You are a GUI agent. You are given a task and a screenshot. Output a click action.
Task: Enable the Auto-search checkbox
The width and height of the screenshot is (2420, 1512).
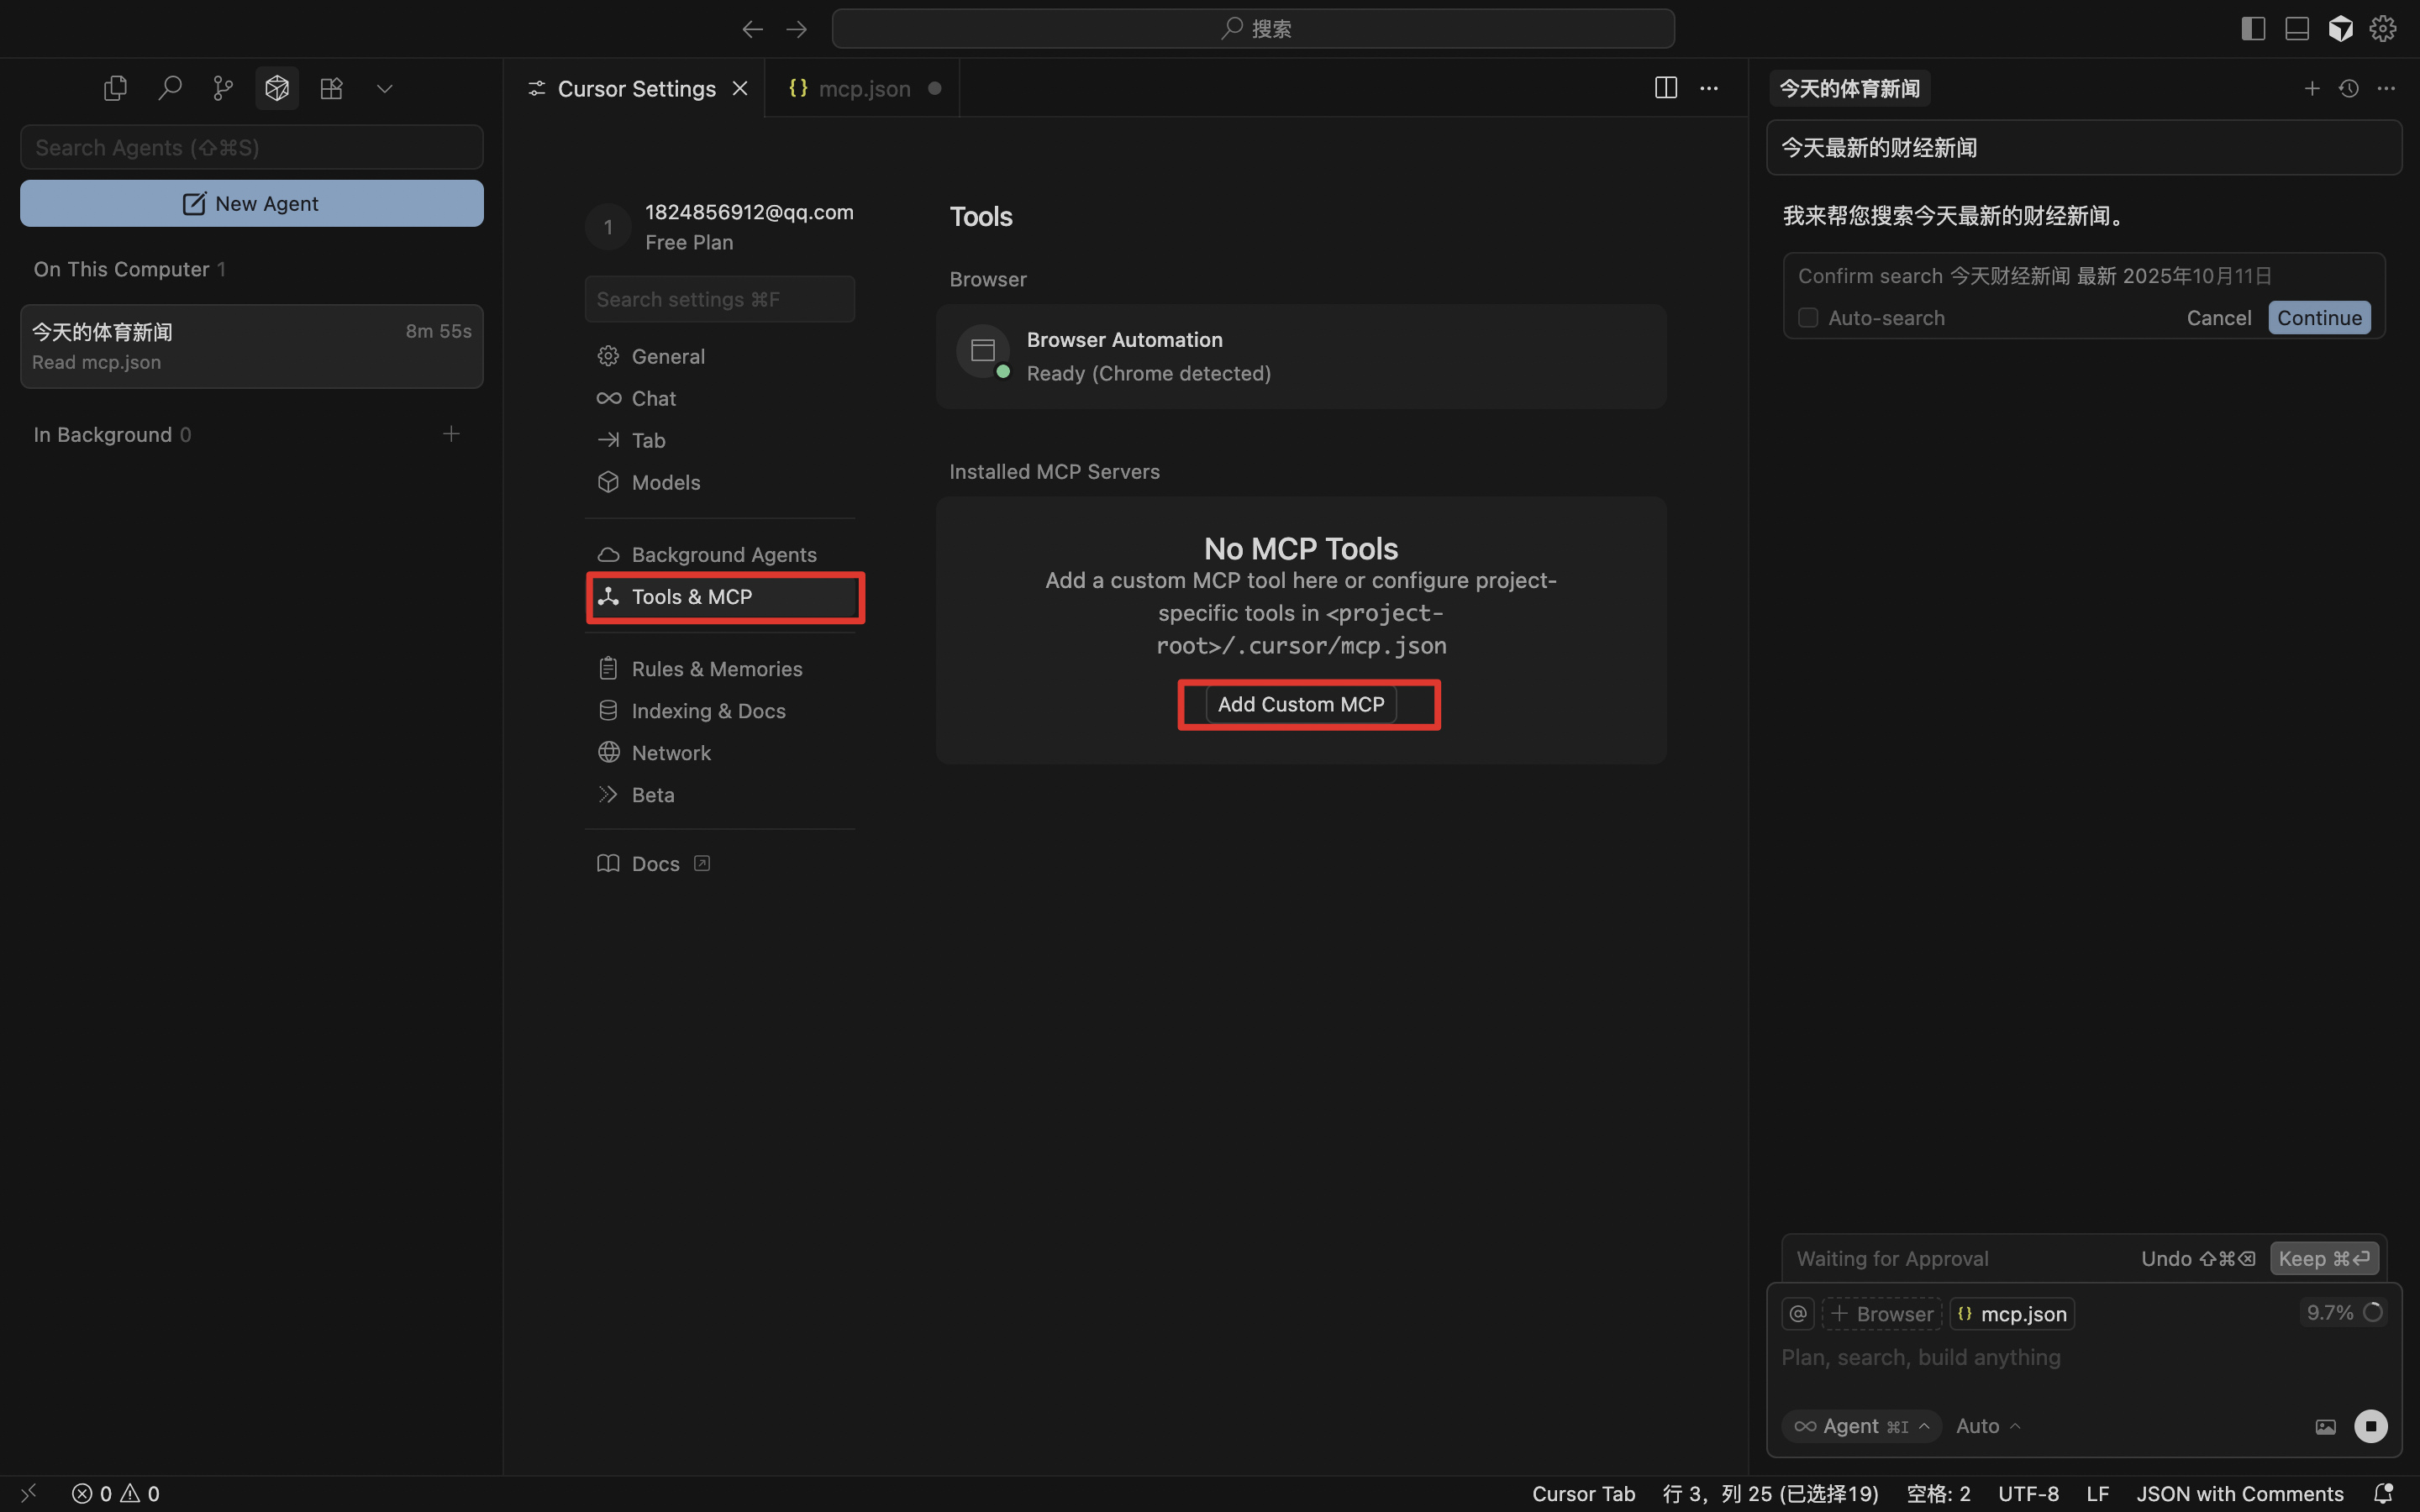(x=1808, y=317)
